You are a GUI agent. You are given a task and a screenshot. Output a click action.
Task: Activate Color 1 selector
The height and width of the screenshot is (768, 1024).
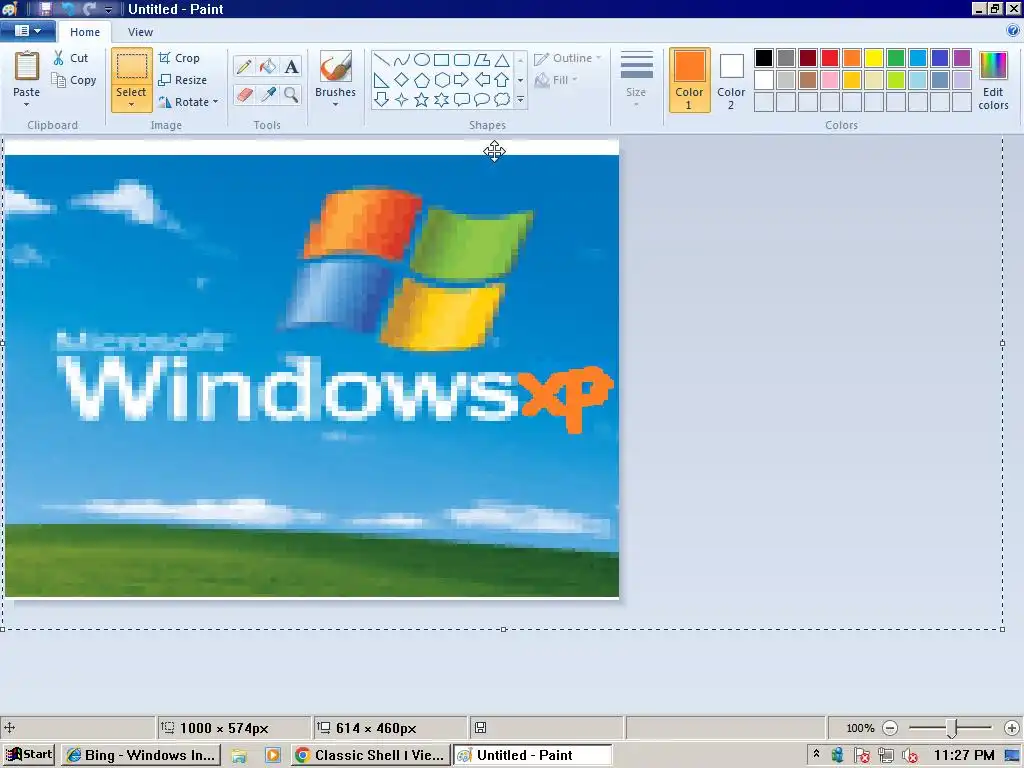tap(690, 80)
